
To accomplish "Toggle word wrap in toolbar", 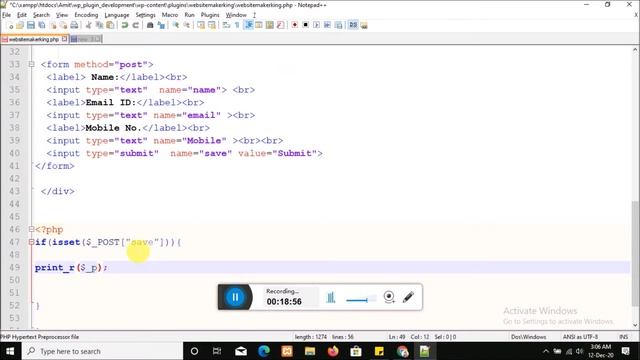I will pos(226,25).
